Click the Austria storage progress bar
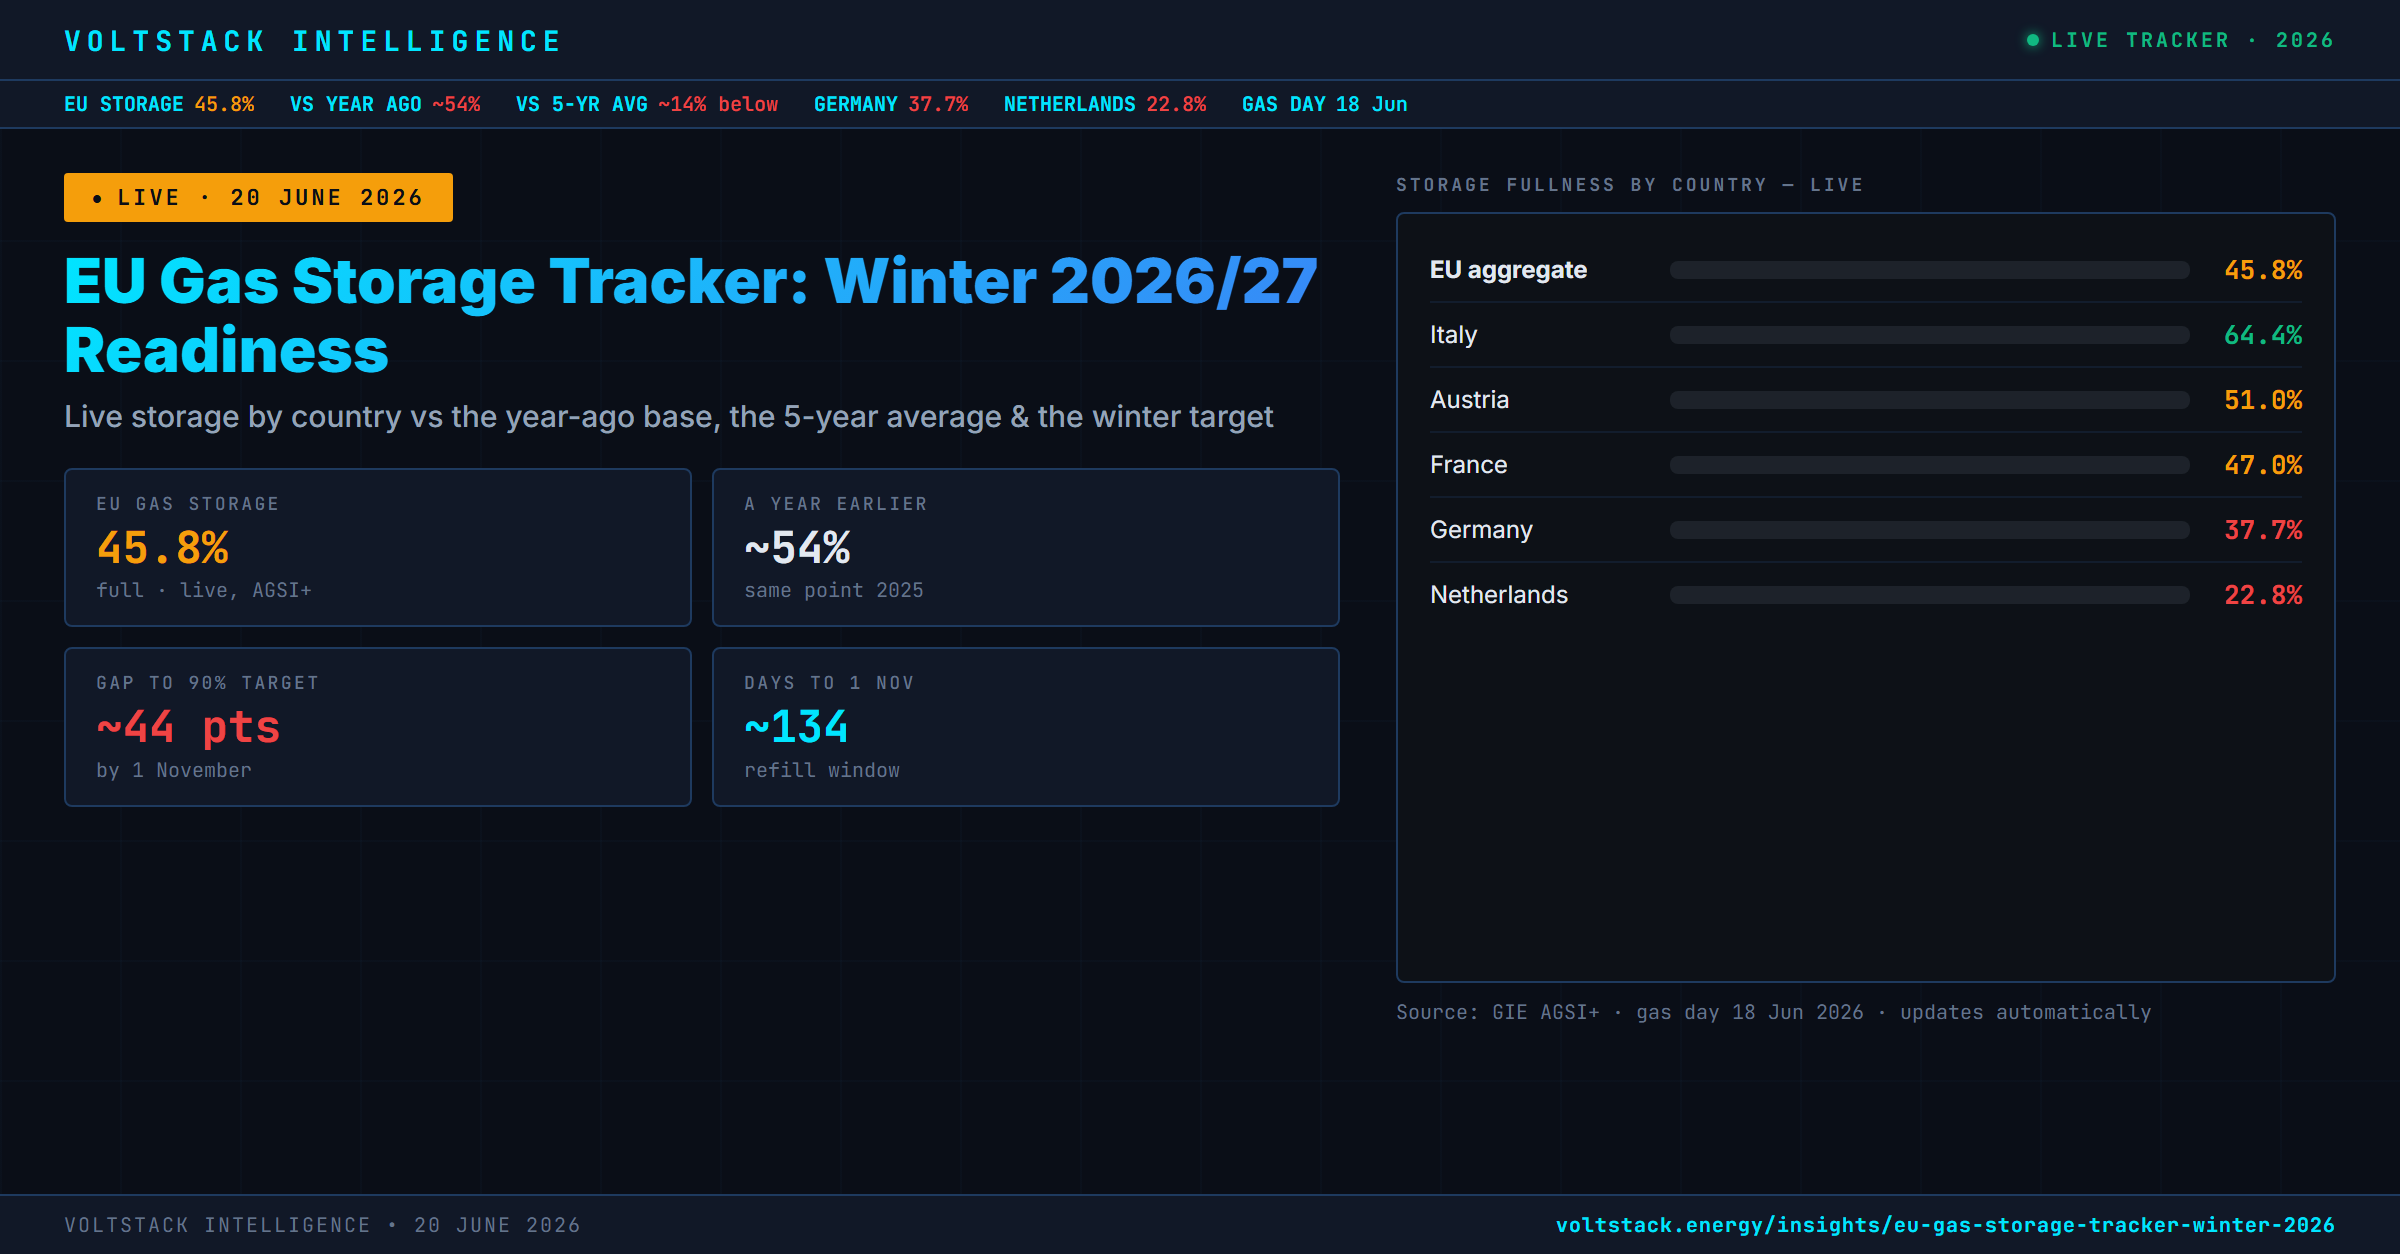This screenshot has height=1254, width=2400. click(1930, 400)
